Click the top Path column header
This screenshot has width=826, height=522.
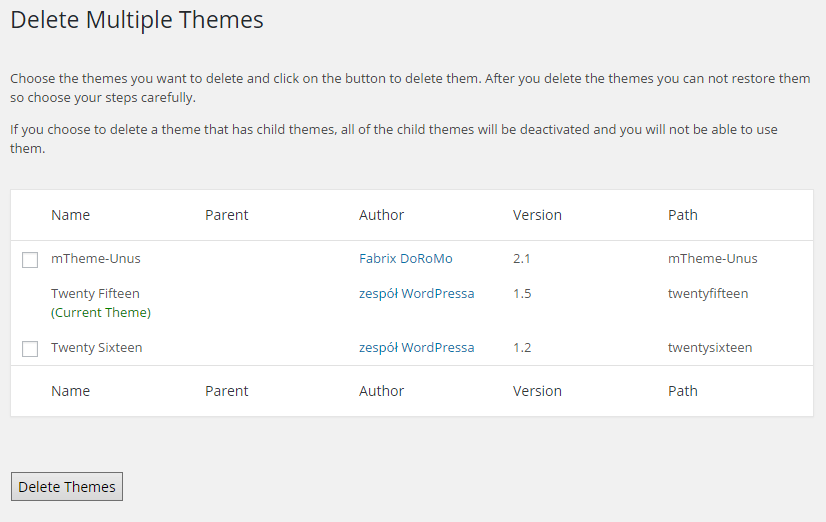pyautogui.click(x=683, y=215)
